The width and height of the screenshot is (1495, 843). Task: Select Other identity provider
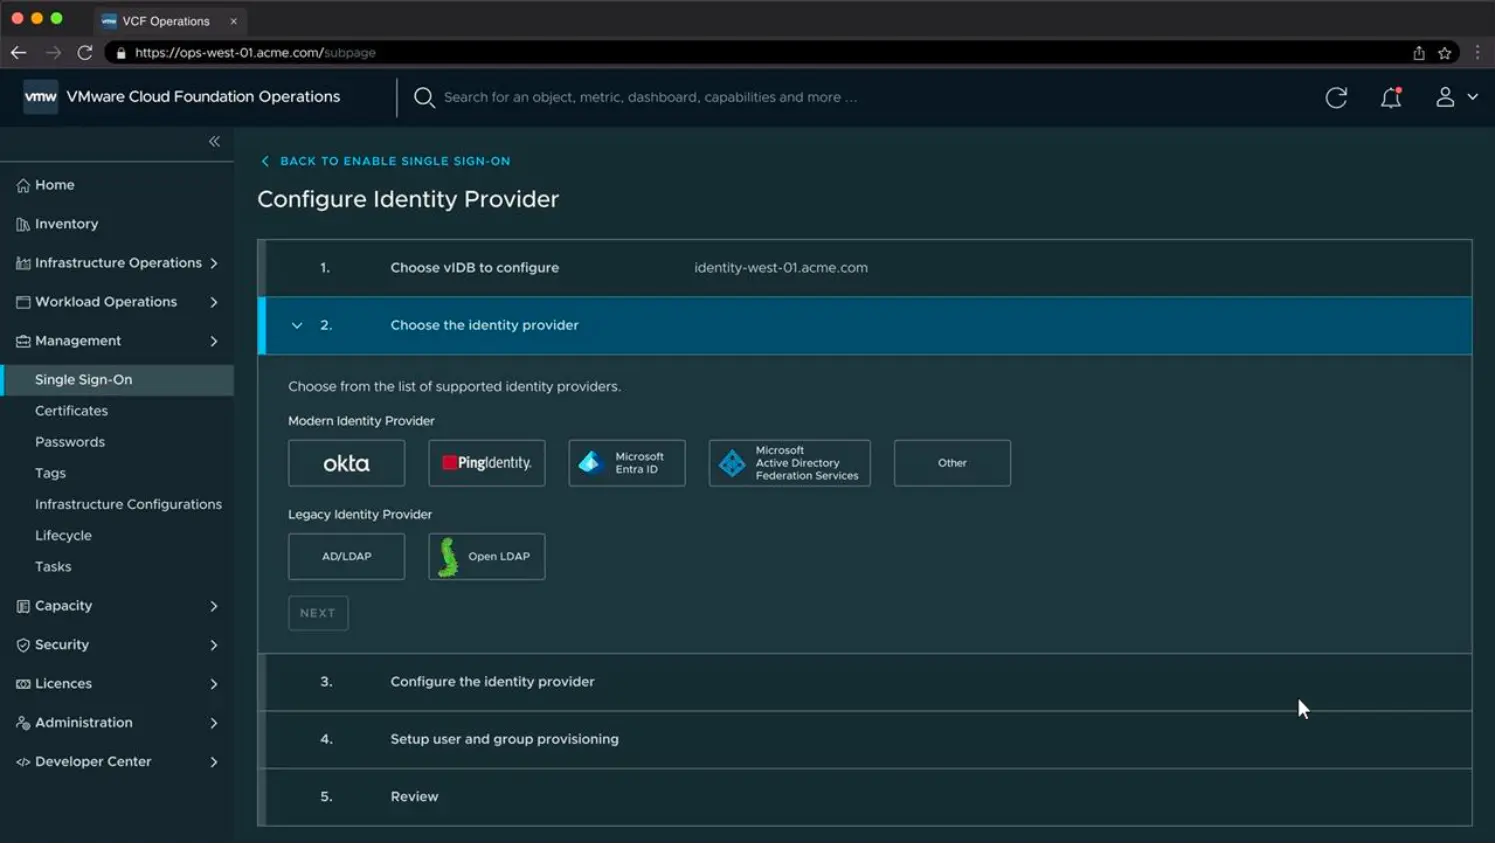click(x=952, y=463)
